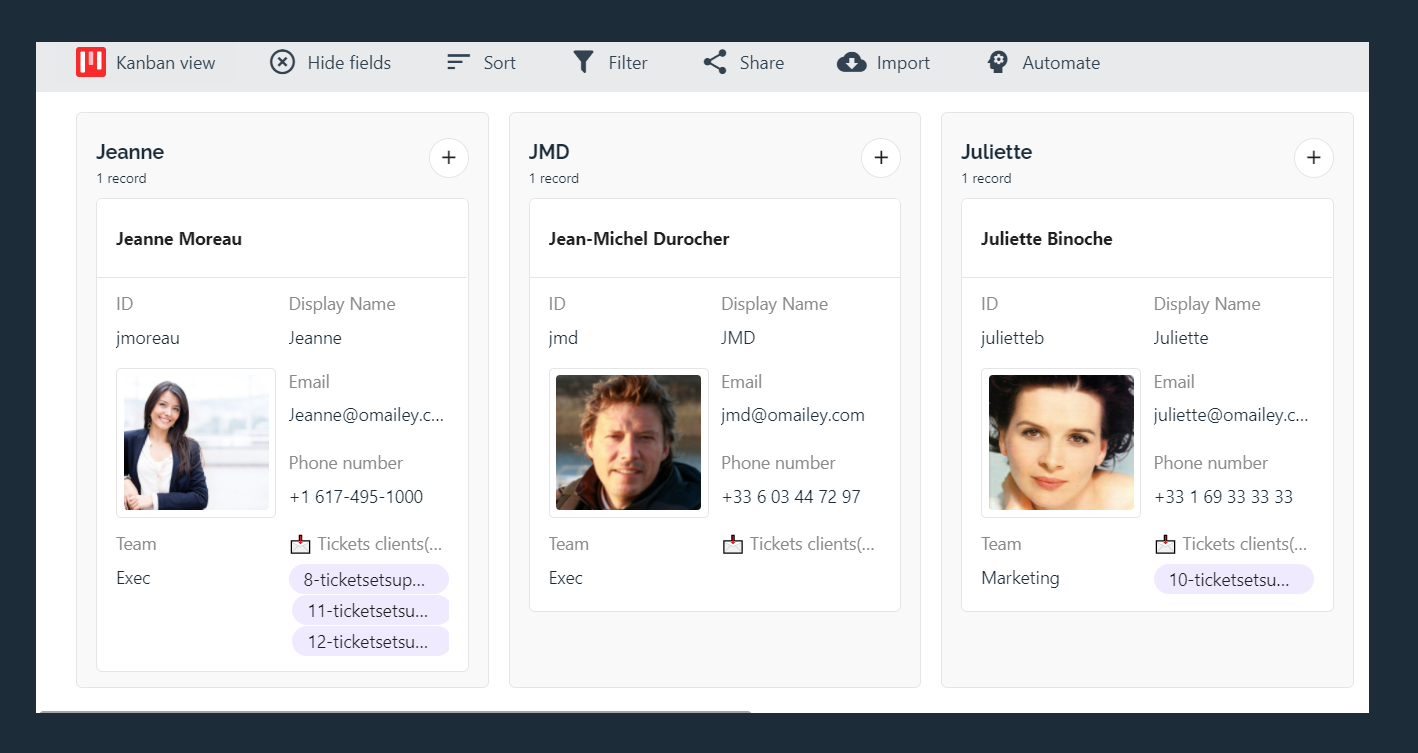Click the tickets envelope icon on Jeanne's card

click(300, 545)
